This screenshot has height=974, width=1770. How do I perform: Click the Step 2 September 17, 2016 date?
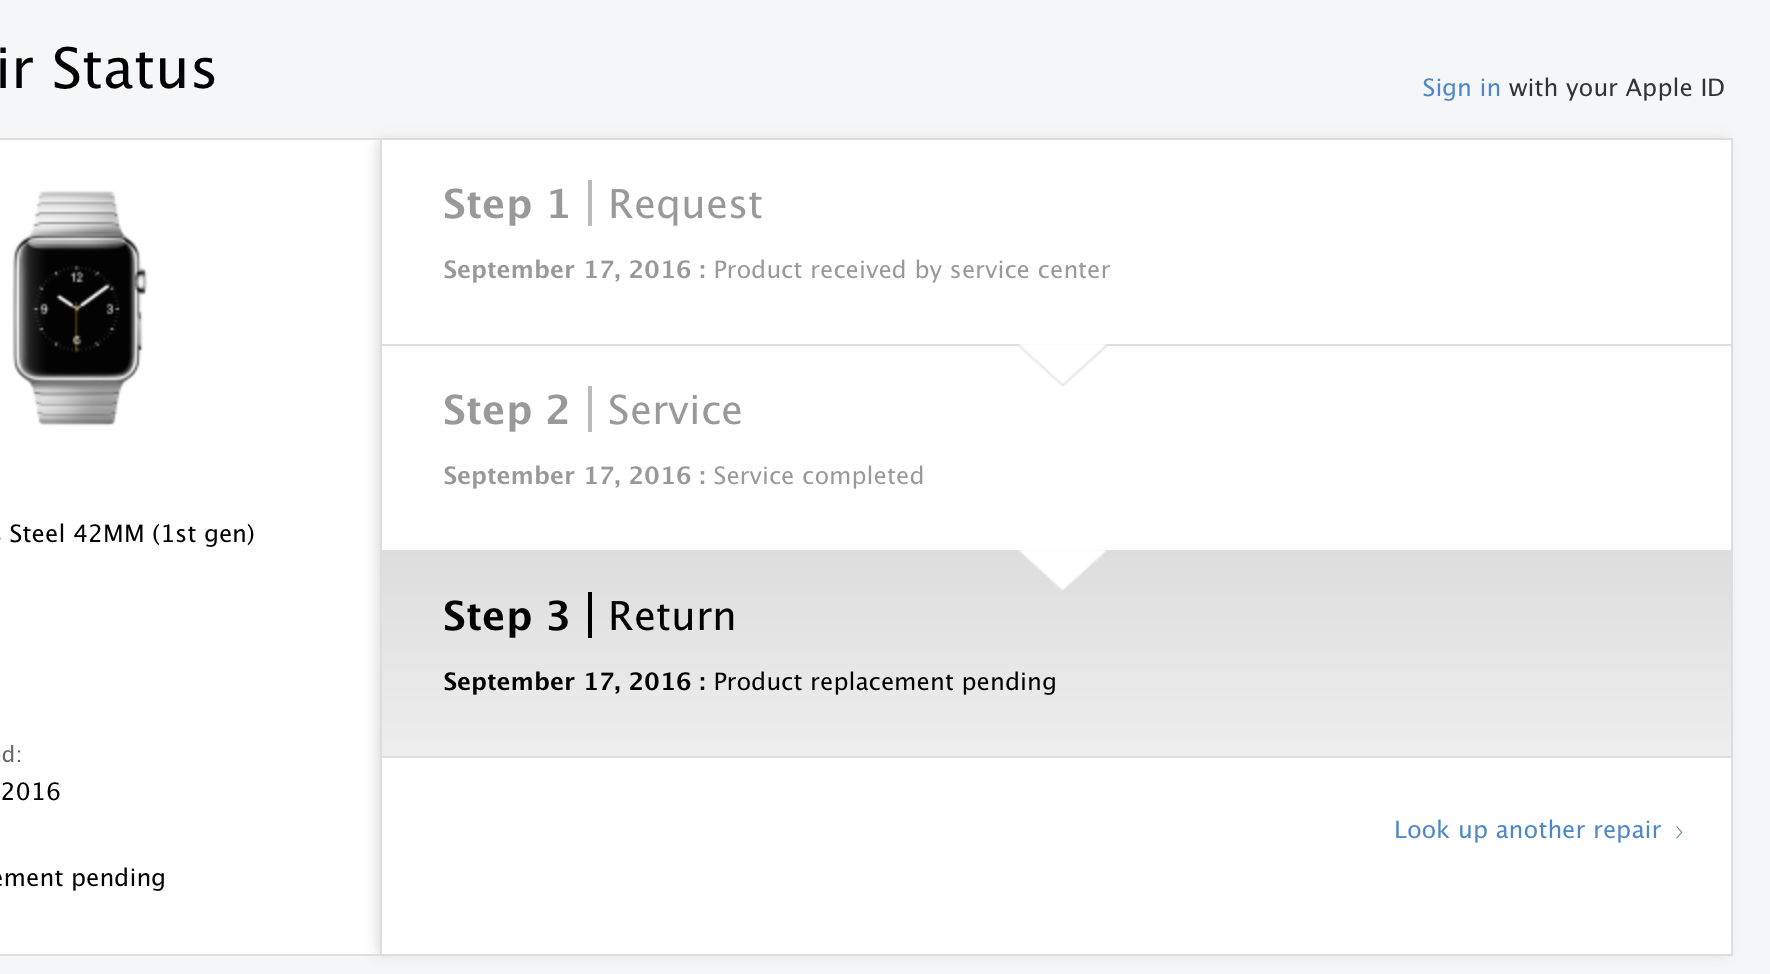567,476
